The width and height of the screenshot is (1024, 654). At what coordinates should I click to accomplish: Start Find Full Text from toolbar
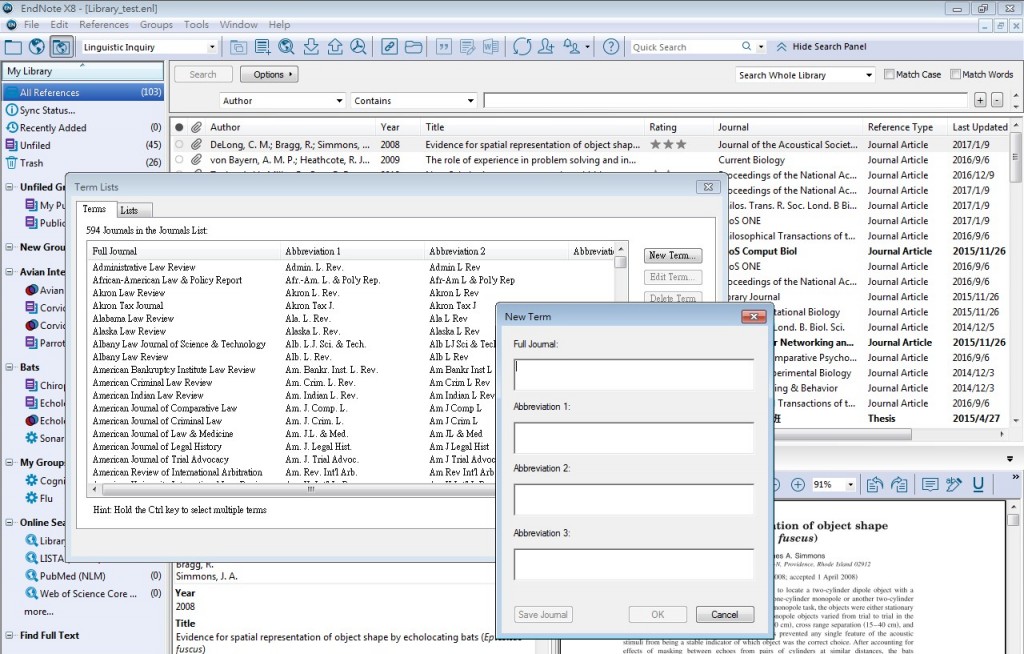(x=358, y=47)
